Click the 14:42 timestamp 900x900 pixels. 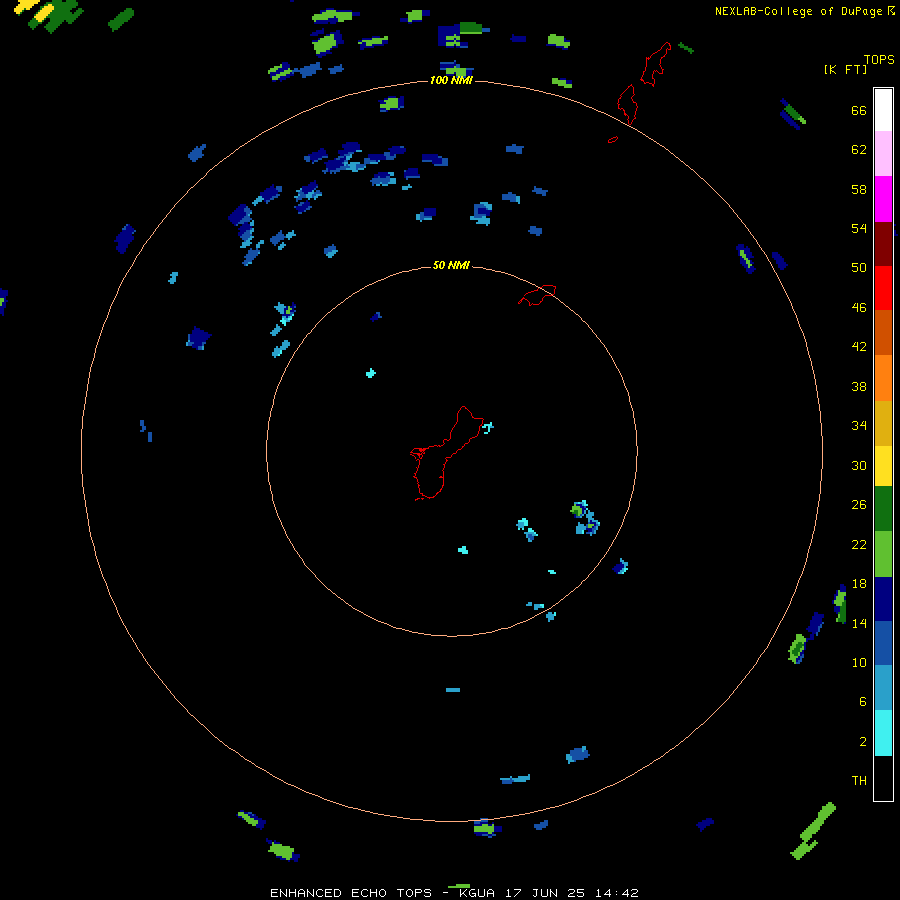616,893
